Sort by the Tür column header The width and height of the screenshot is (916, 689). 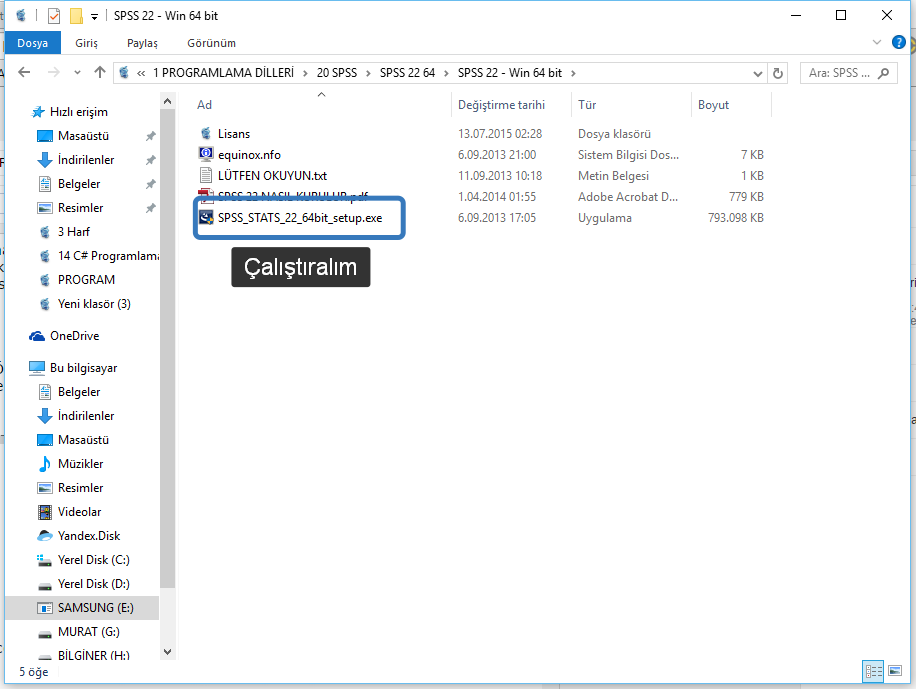click(x=587, y=105)
